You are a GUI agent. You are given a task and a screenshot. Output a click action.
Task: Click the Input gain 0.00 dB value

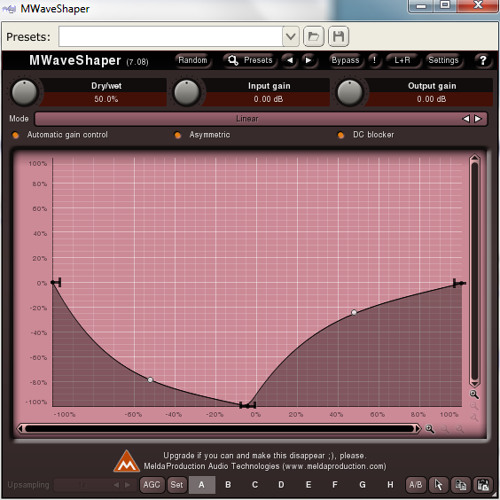(x=268, y=99)
